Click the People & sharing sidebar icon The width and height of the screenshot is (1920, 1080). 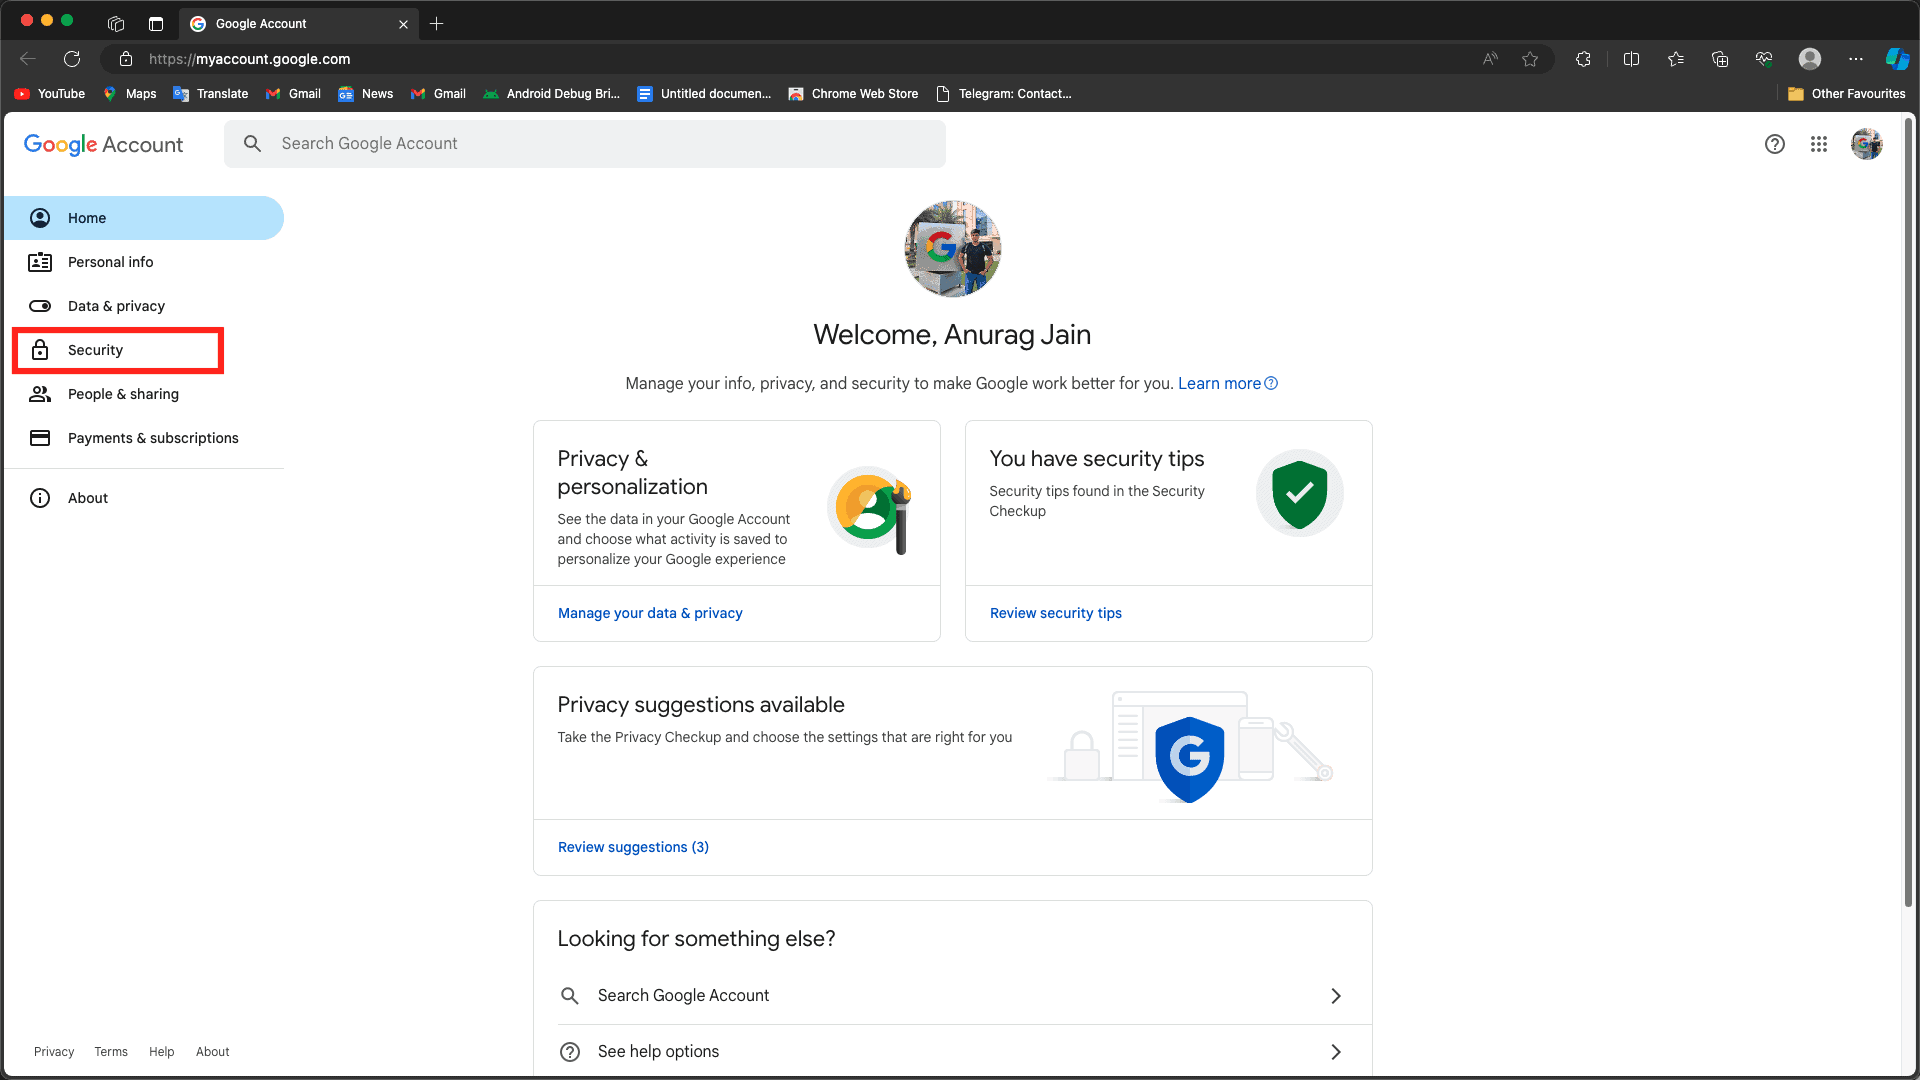38,394
